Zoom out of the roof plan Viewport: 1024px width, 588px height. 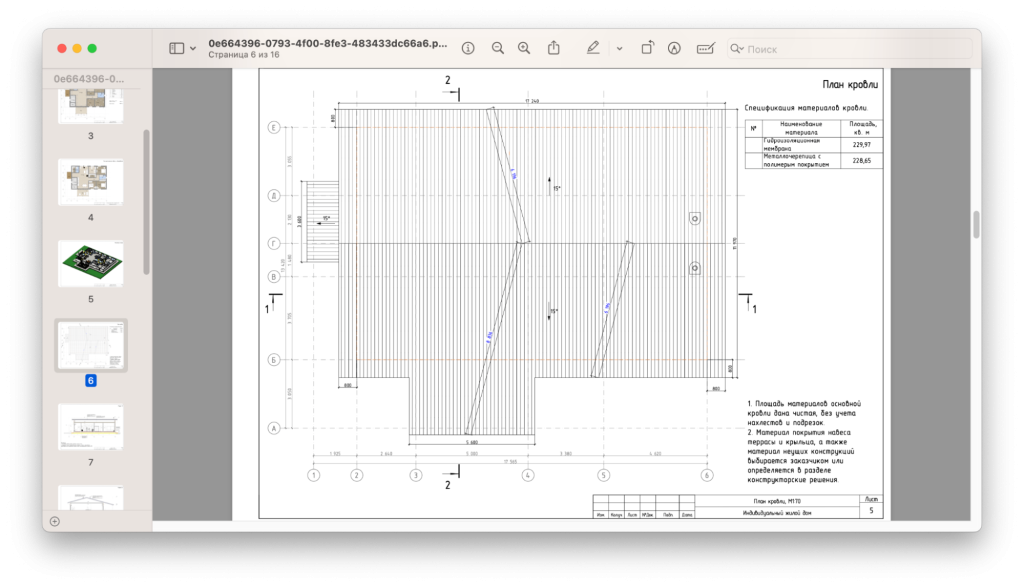point(497,48)
